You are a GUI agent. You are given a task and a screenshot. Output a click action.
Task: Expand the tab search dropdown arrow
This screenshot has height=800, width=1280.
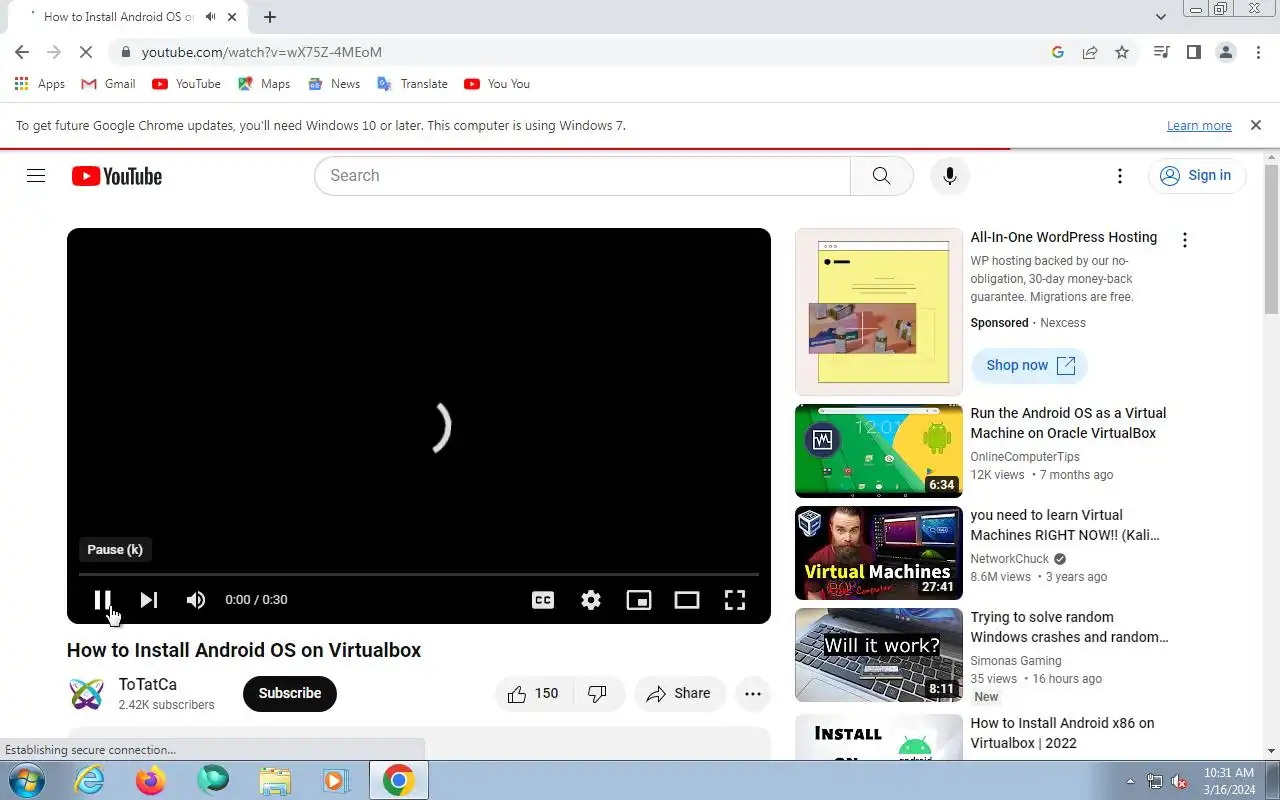click(1160, 17)
